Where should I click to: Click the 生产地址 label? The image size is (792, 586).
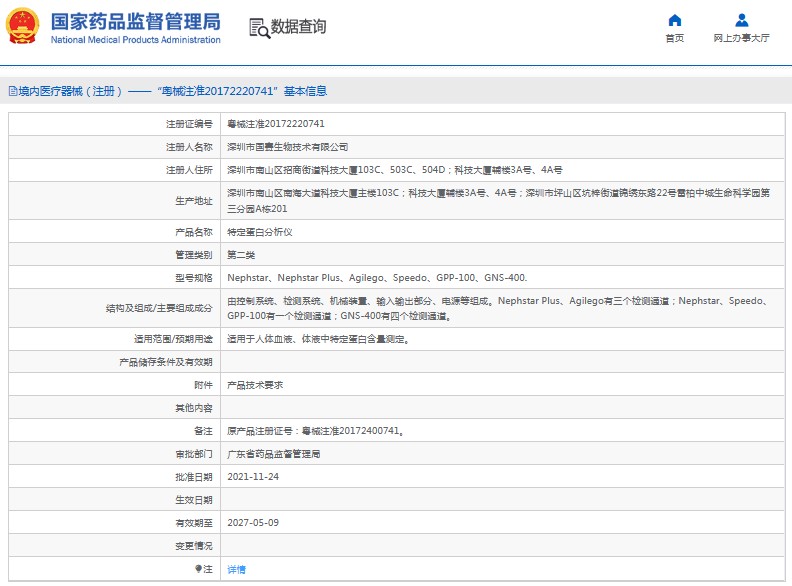tap(194, 201)
